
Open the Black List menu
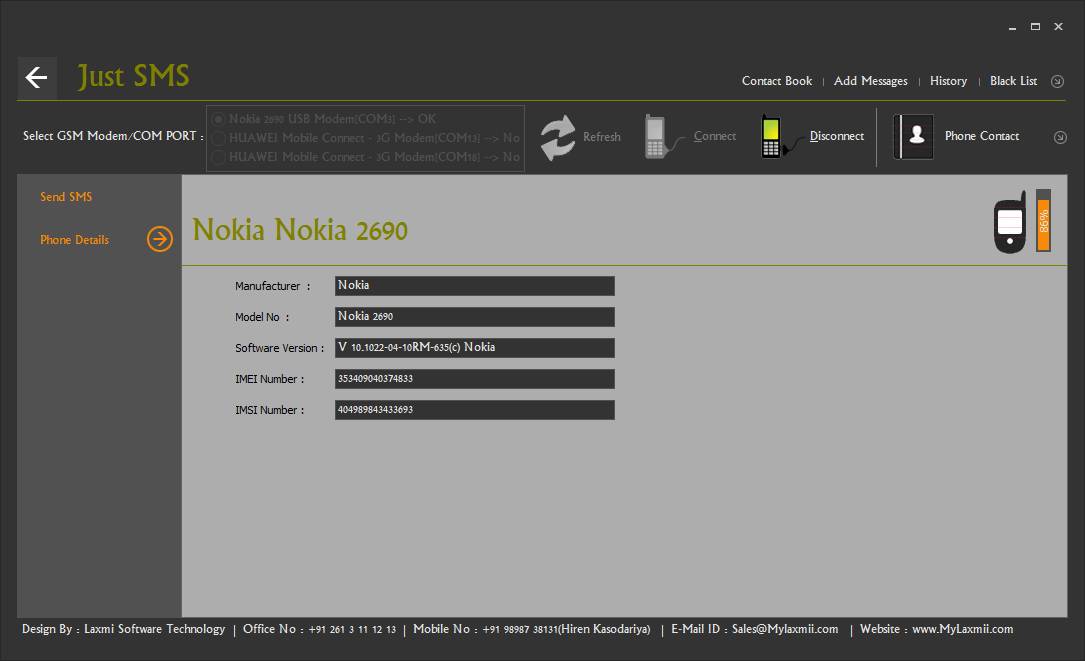1013,81
